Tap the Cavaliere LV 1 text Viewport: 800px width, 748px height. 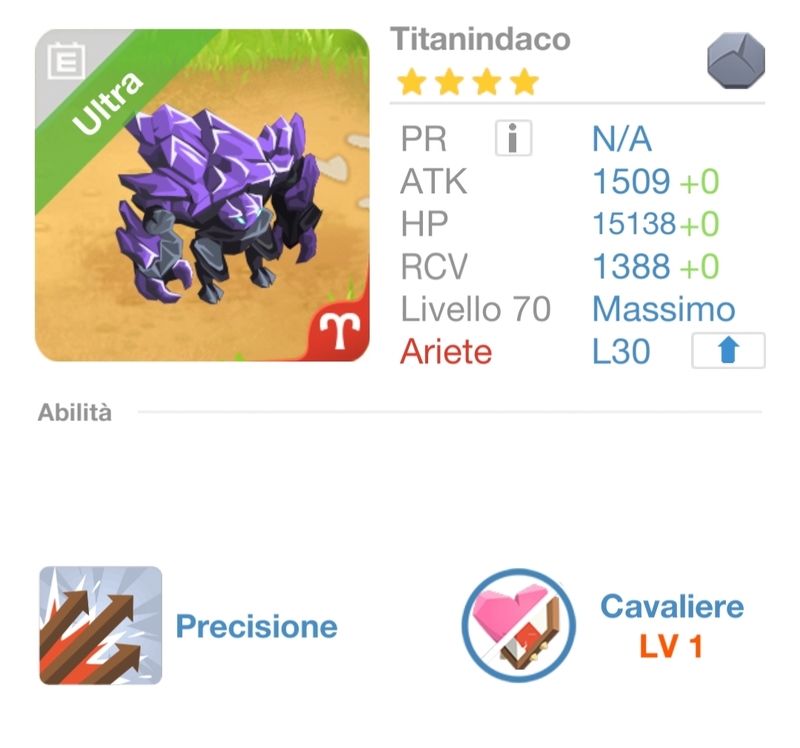(671, 647)
